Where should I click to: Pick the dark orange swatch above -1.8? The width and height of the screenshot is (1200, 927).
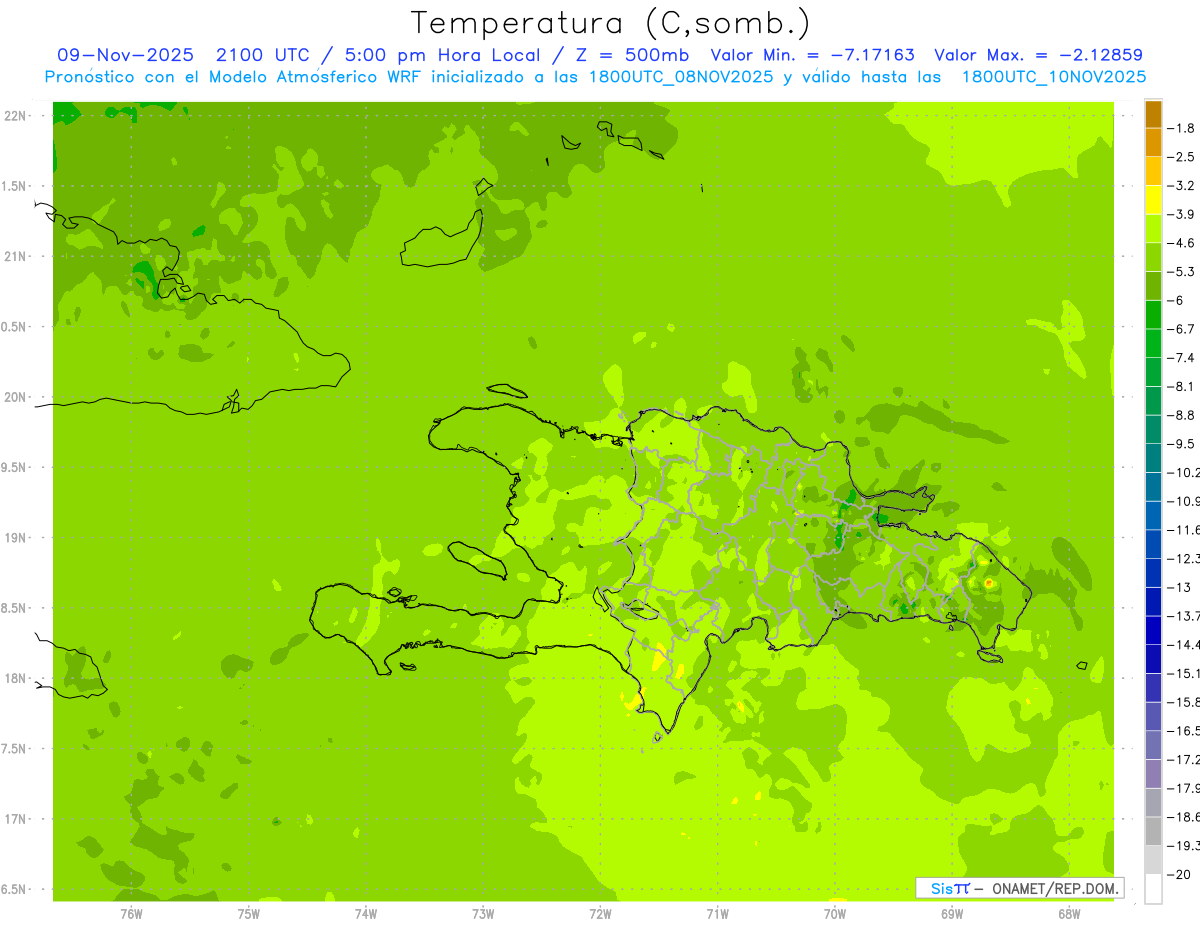point(1153,114)
